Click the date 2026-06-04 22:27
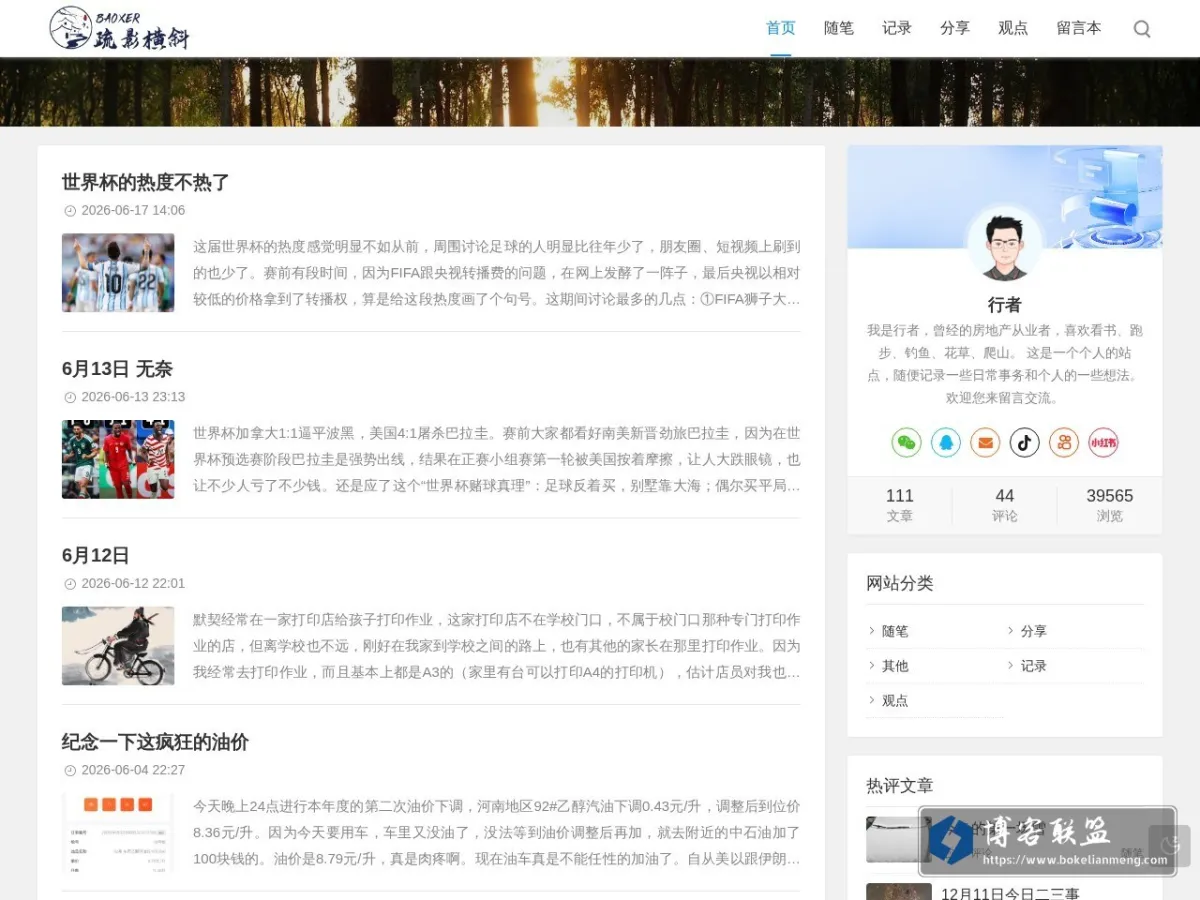The height and width of the screenshot is (900, 1200). pyautogui.click(x=133, y=770)
